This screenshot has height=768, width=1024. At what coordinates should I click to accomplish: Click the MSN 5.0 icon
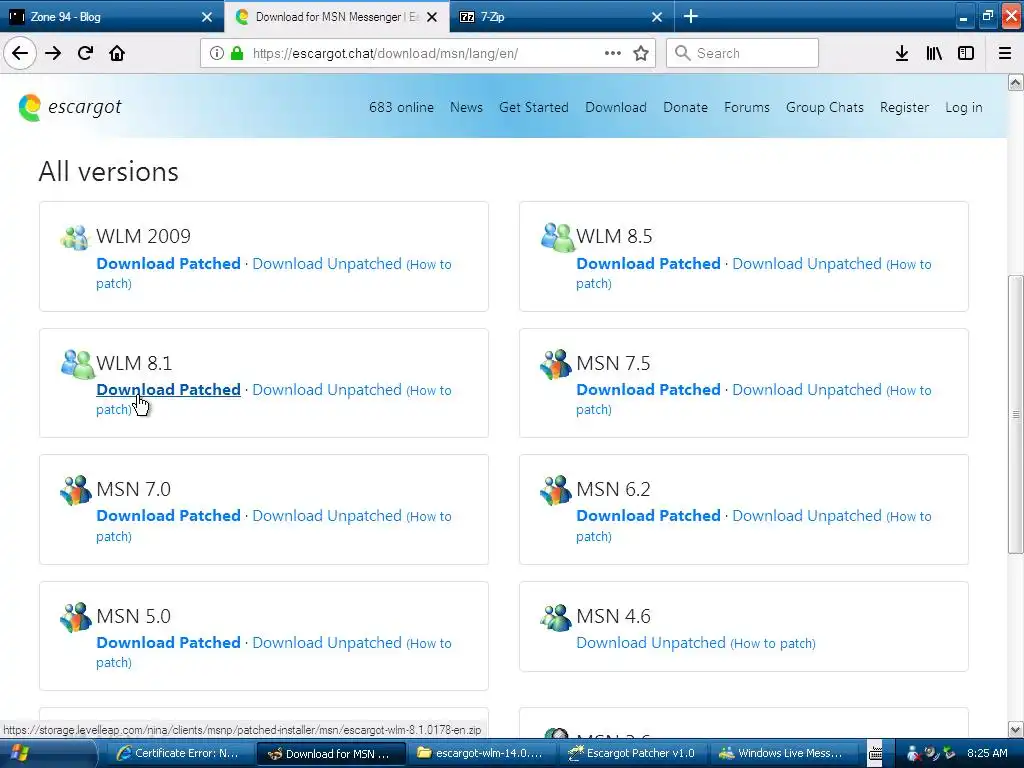pos(76,616)
